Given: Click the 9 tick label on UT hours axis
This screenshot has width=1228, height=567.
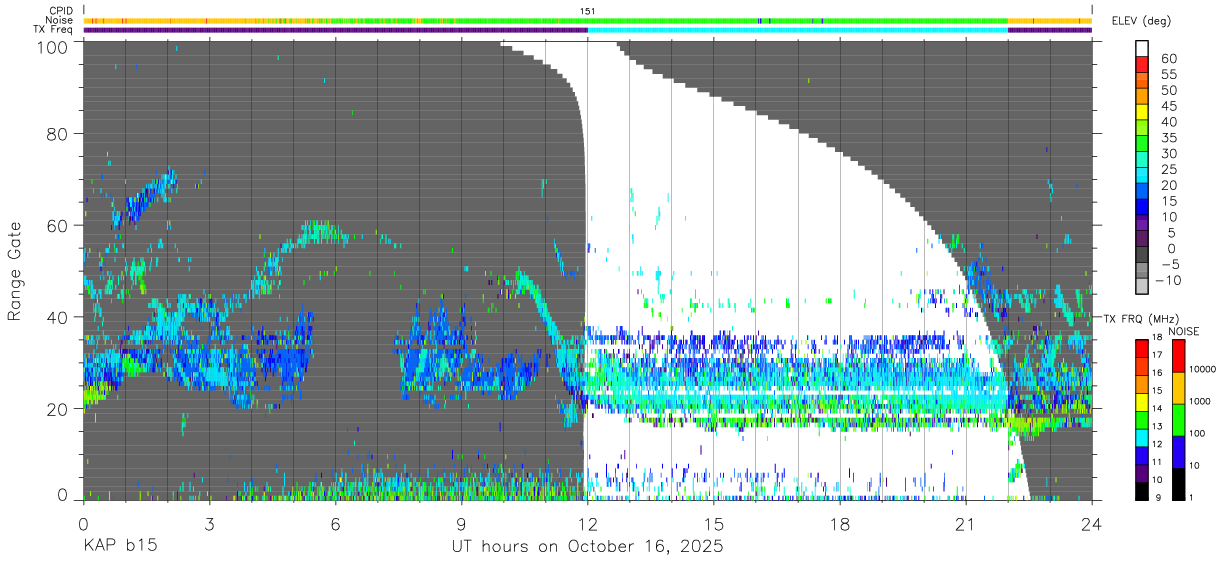Looking at the screenshot, I should tap(461, 525).
